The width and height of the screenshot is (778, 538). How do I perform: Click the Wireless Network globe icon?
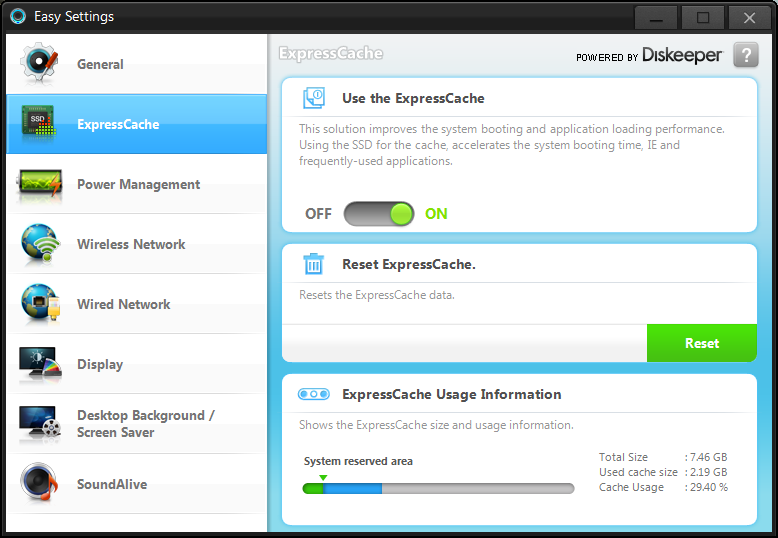40,245
